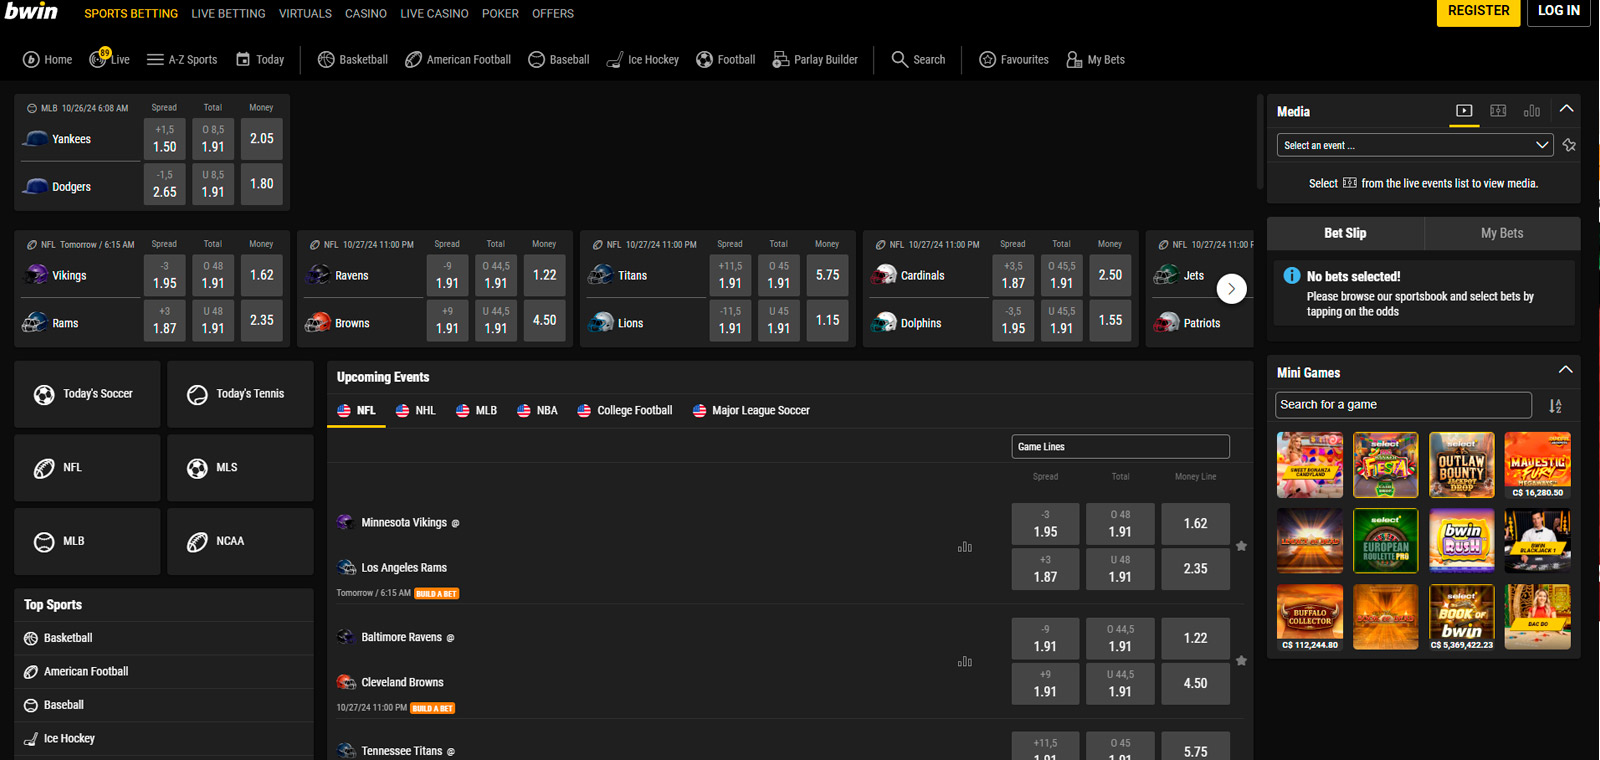
Task: Open the Select an event dropdown
Action: click(1415, 146)
